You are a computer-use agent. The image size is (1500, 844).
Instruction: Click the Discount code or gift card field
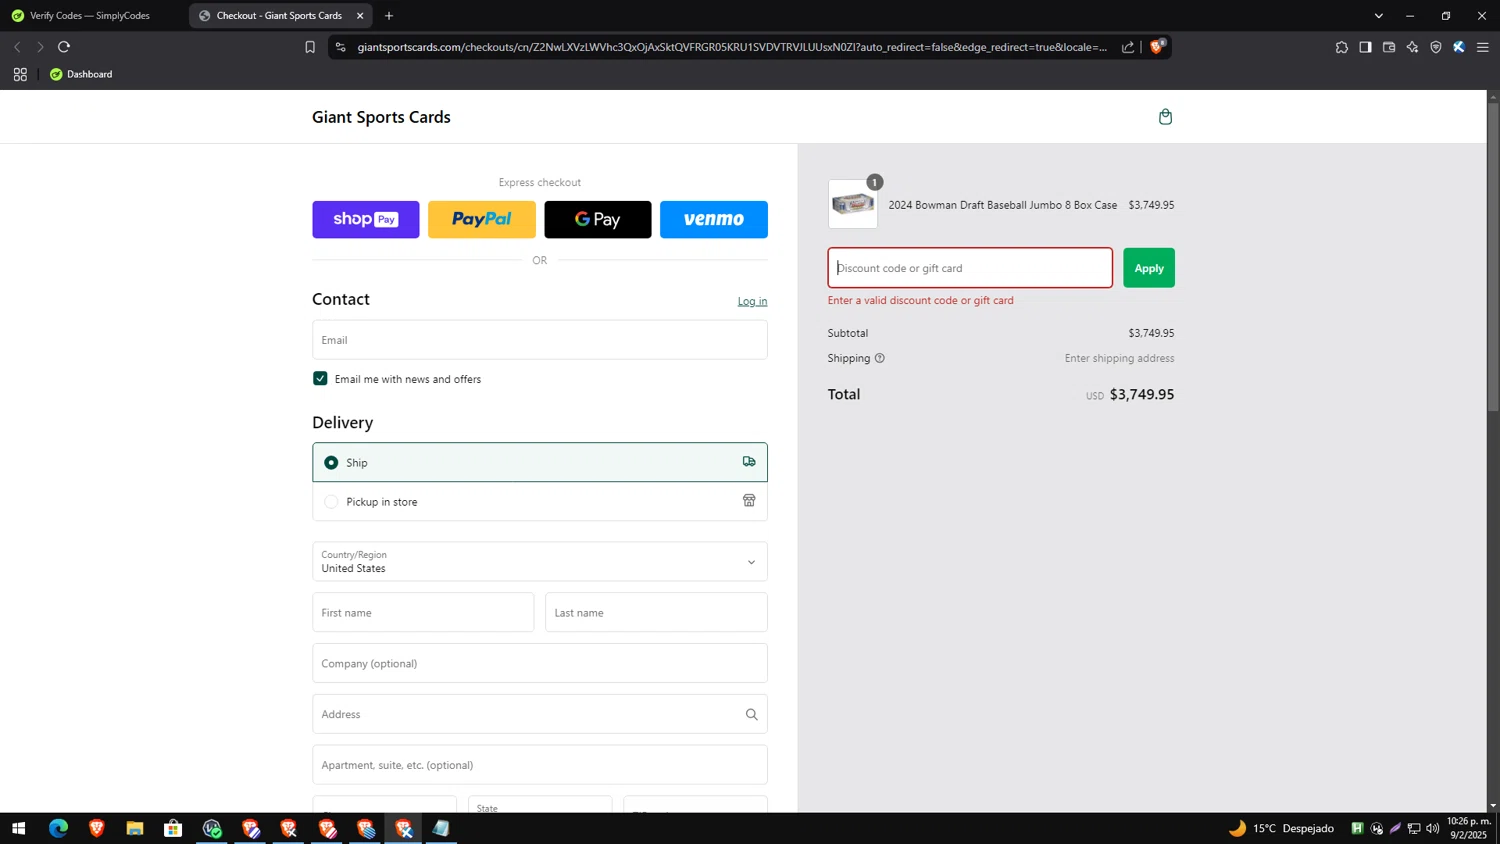(970, 268)
